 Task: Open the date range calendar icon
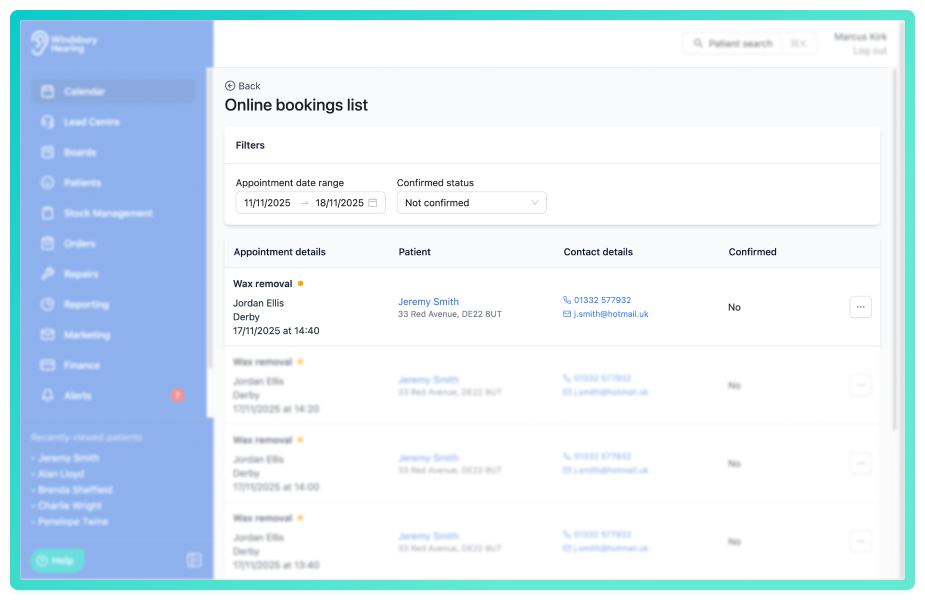pos(373,203)
